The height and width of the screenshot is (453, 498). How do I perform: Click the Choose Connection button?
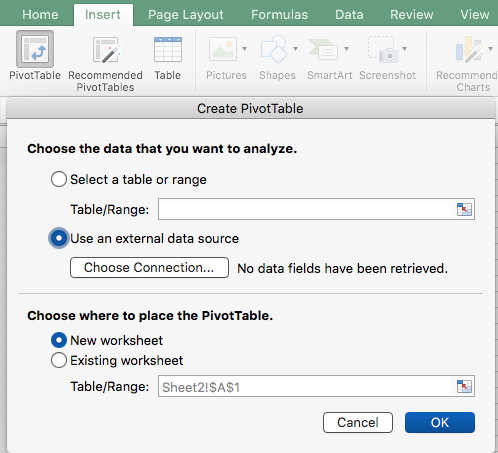click(149, 267)
